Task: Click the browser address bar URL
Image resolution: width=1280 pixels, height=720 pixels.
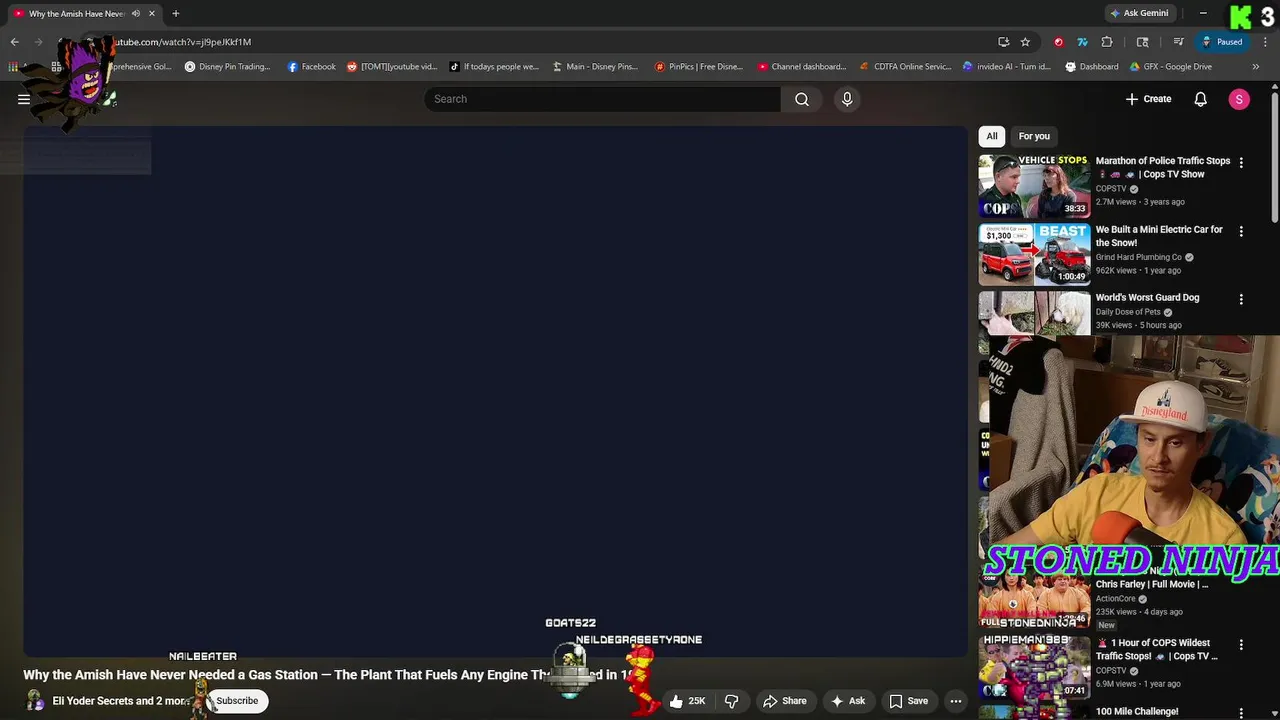Action: tap(183, 42)
